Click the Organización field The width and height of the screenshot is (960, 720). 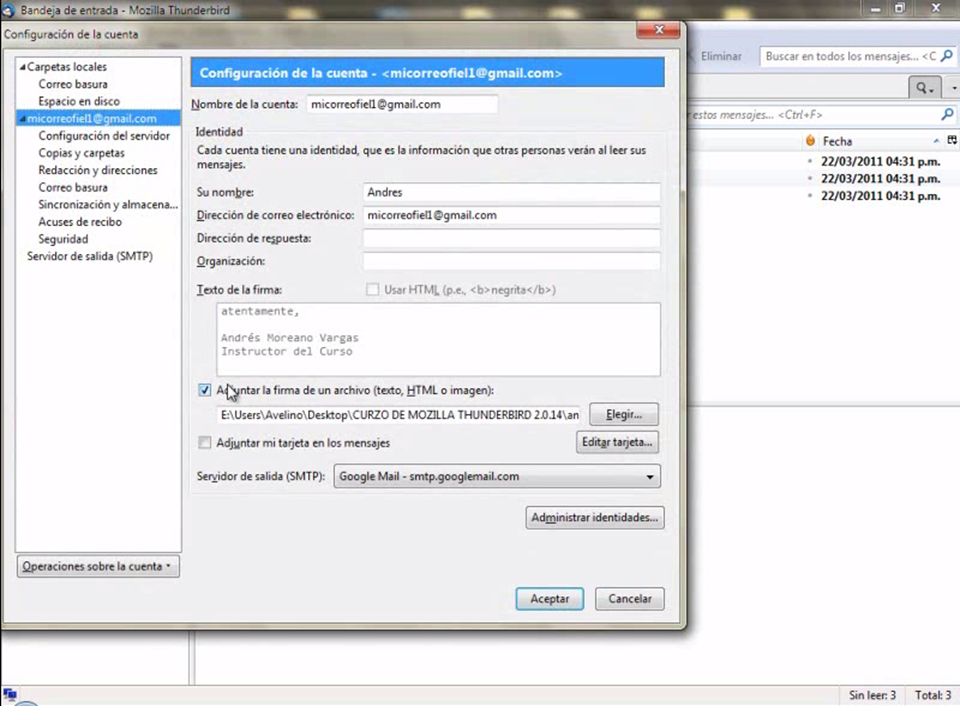coord(511,261)
